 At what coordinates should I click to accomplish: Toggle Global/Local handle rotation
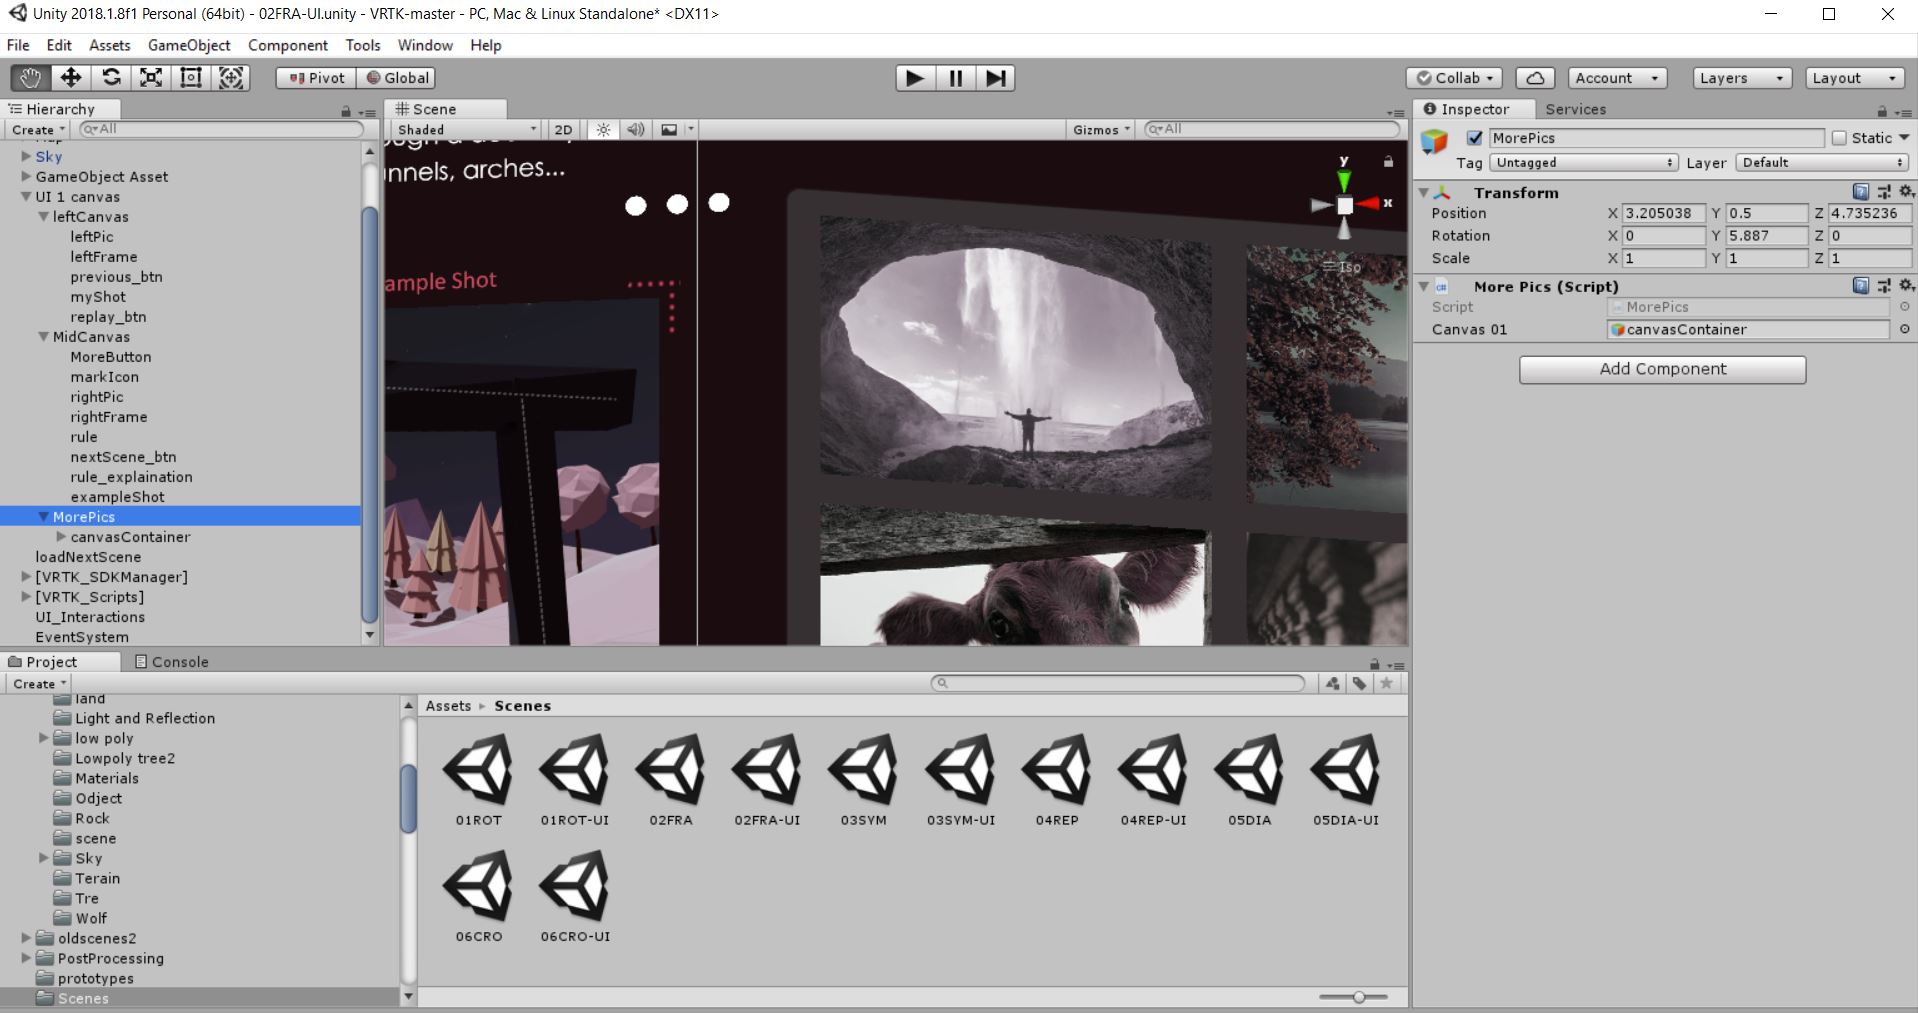[x=397, y=78]
